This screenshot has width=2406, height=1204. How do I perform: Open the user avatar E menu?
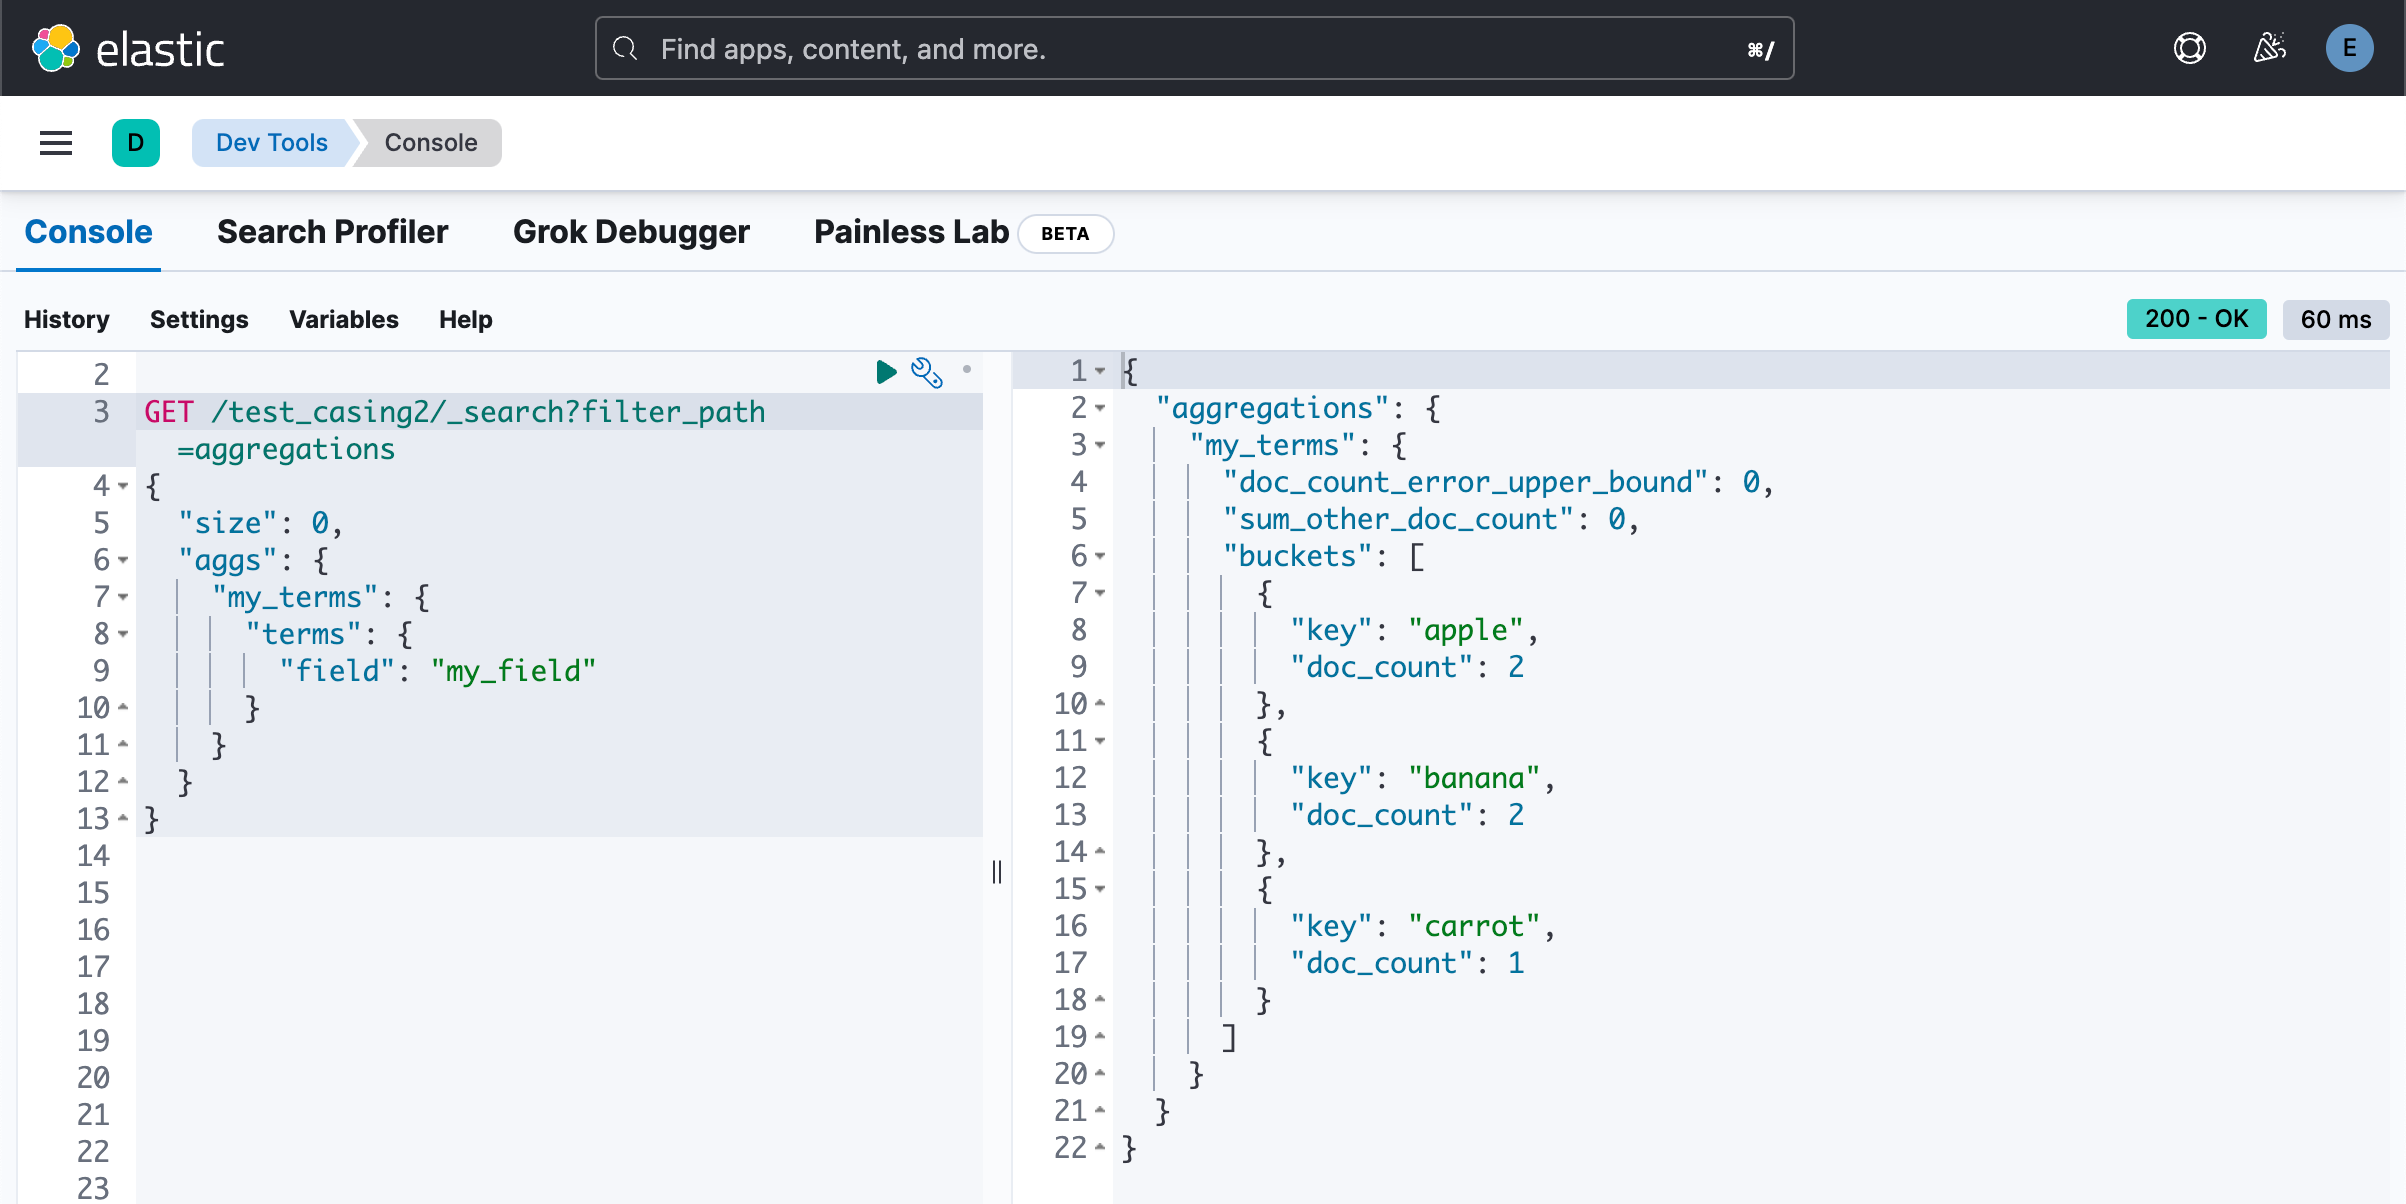coord(2349,48)
